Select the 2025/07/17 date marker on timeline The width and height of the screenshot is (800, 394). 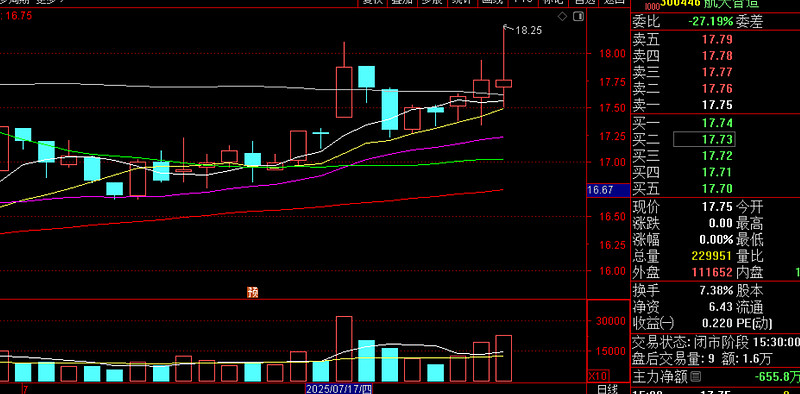pyautogui.click(x=339, y=389)
